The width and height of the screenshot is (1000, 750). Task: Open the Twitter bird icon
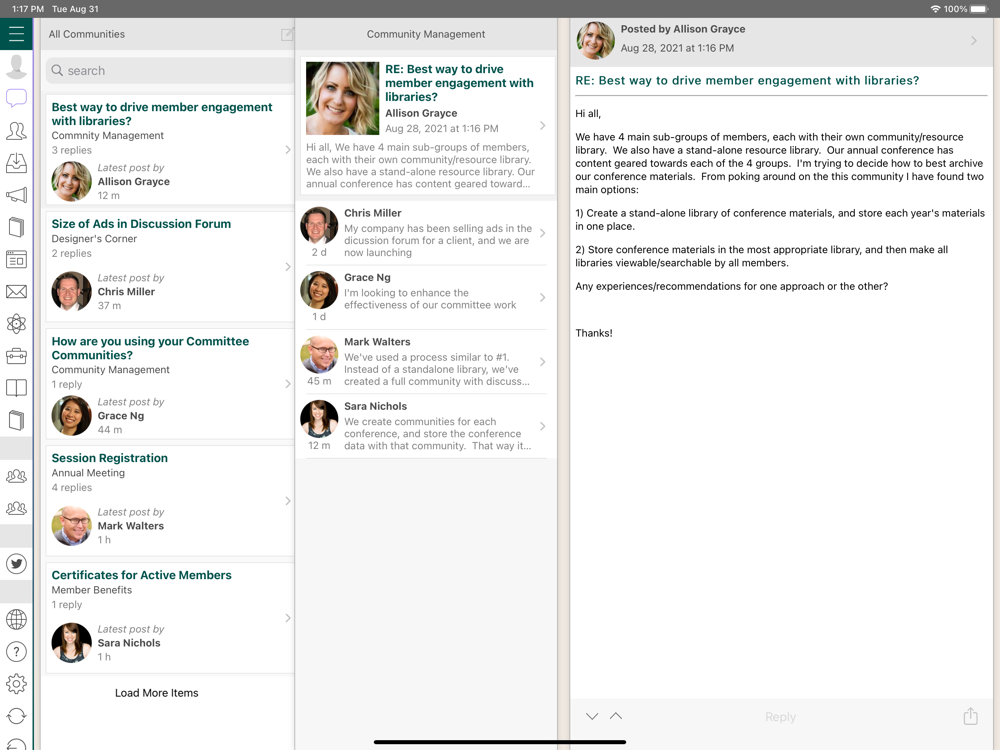(16, 564)
